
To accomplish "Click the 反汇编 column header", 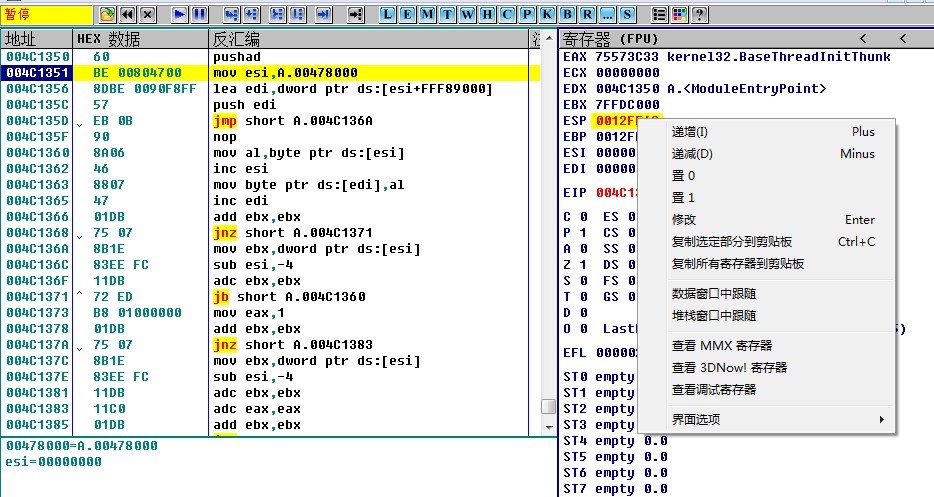I will coord(369,39).
